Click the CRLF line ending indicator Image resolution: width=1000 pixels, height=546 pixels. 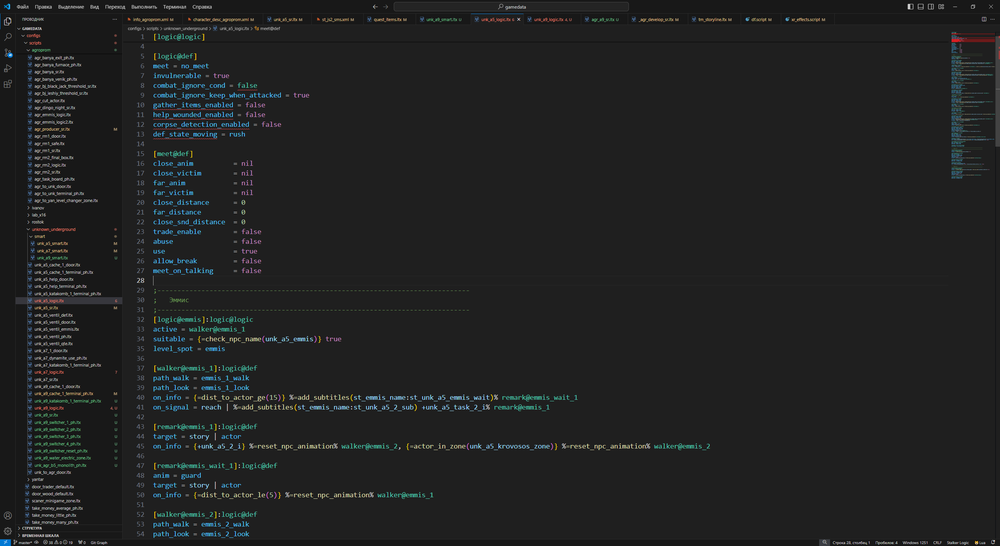coord(937,542)
